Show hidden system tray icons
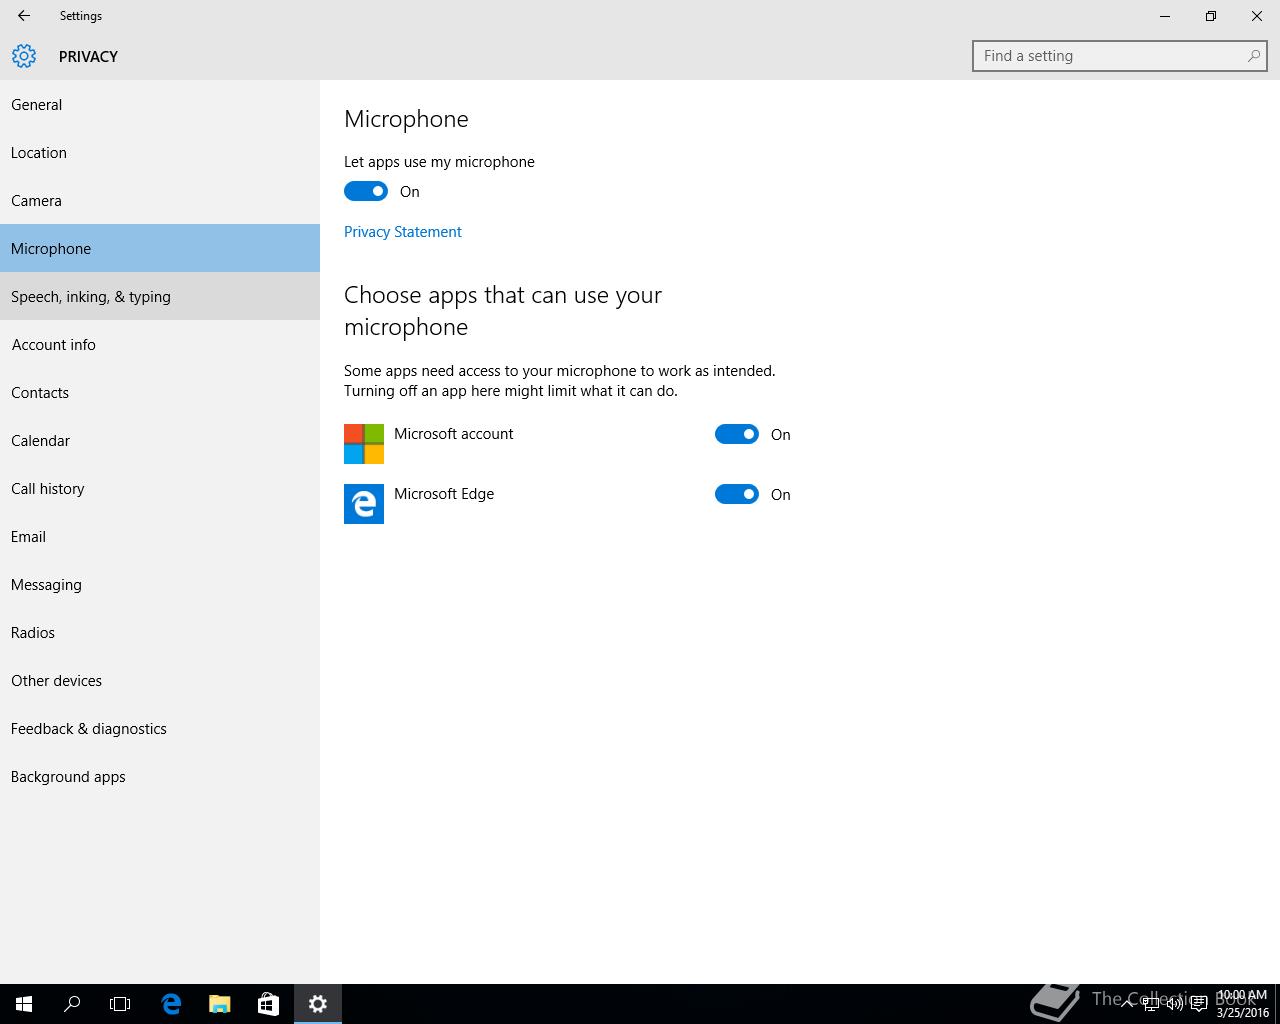The image size is (1280, 1024). click(1127, 1004)
